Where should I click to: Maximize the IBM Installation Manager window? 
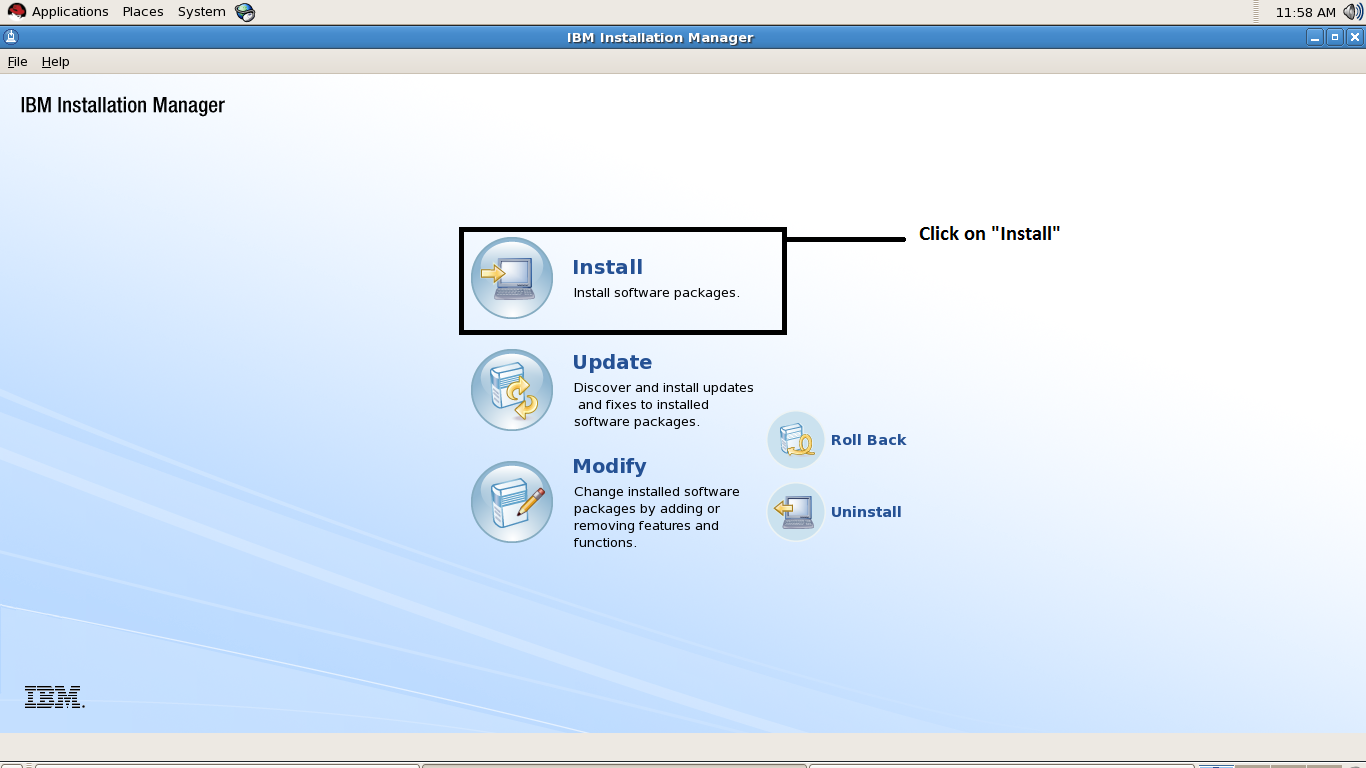[1335, 38]
